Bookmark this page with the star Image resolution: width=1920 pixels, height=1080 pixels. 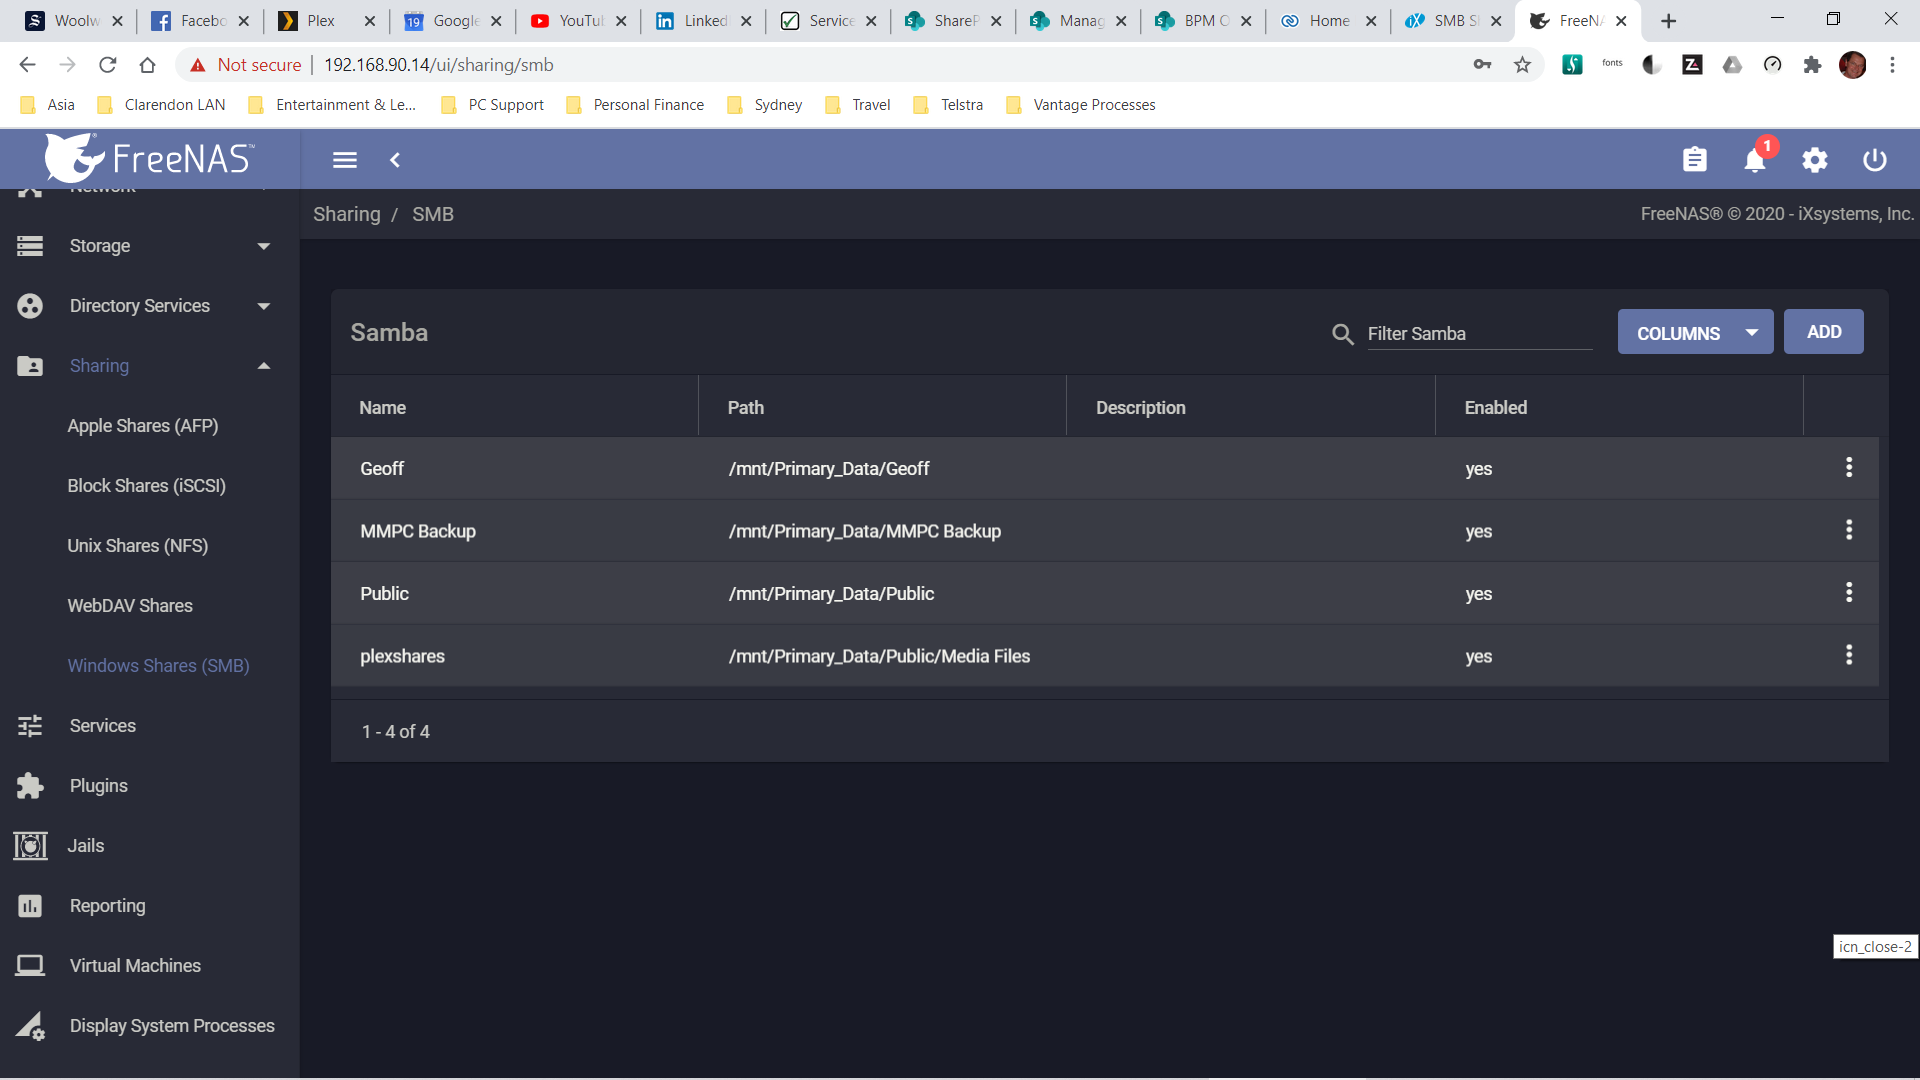click(x=1522, y=65)
